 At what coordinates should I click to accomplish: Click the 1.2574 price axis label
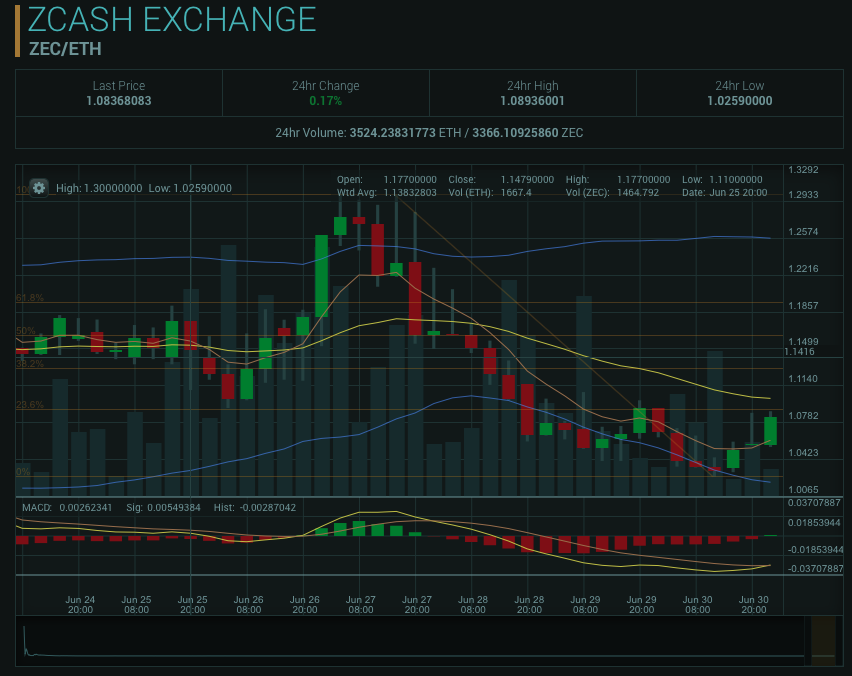coord(803,231)
